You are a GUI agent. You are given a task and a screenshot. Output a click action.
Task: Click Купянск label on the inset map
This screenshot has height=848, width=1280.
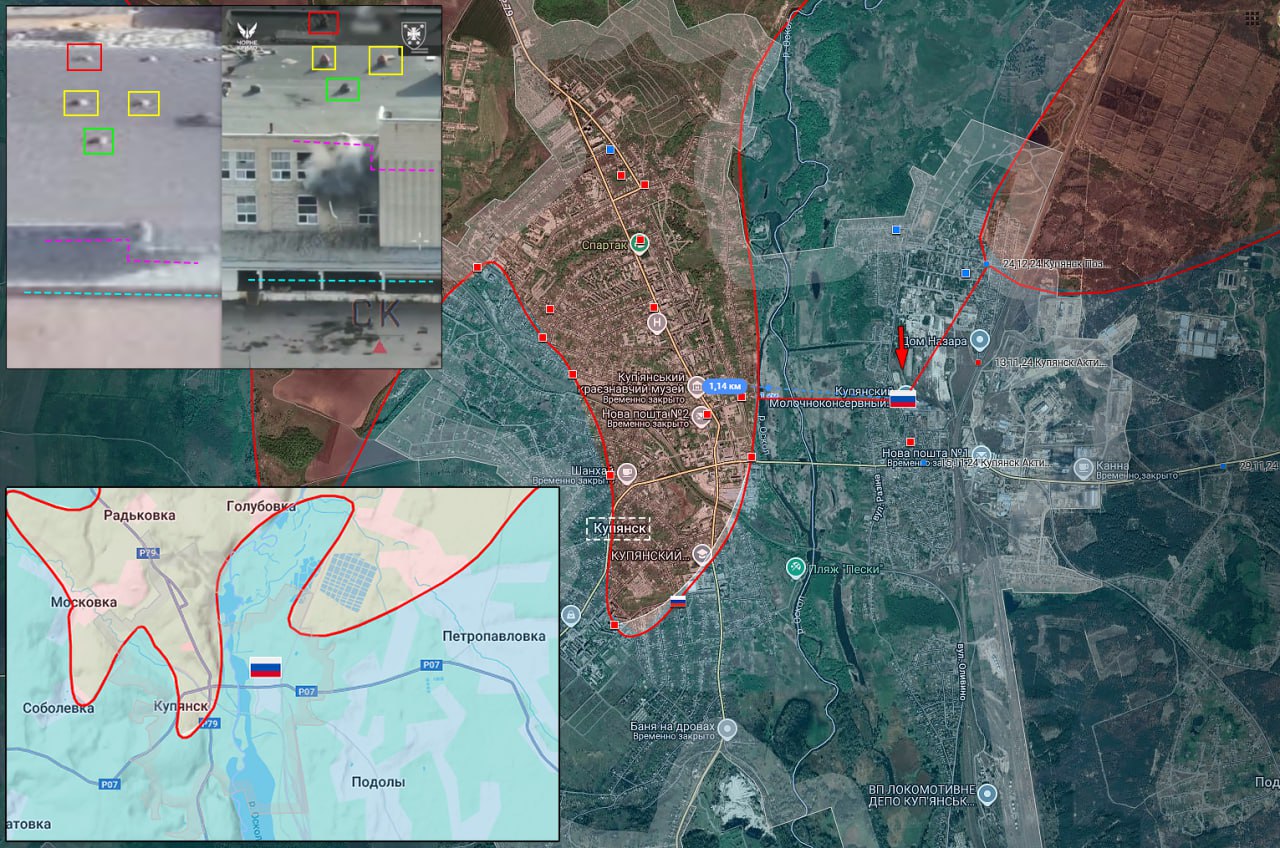pos(181,706)
